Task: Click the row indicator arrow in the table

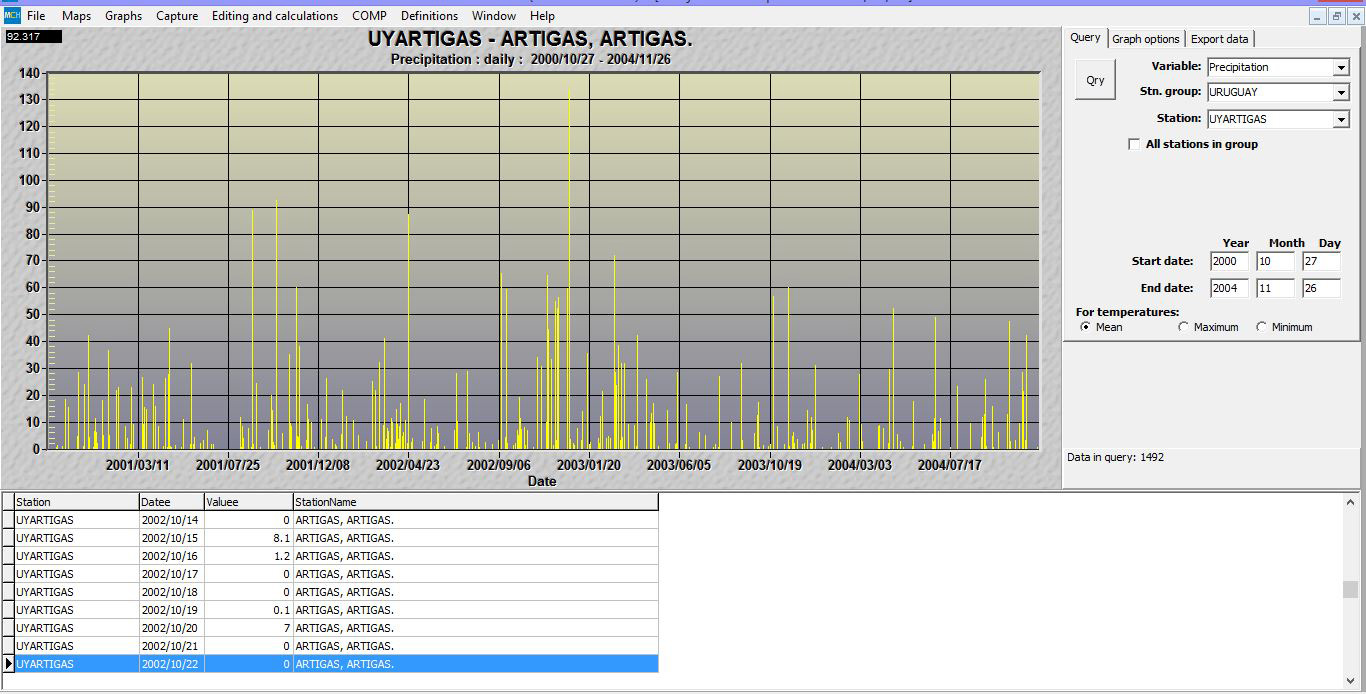Action: (8, 664)
